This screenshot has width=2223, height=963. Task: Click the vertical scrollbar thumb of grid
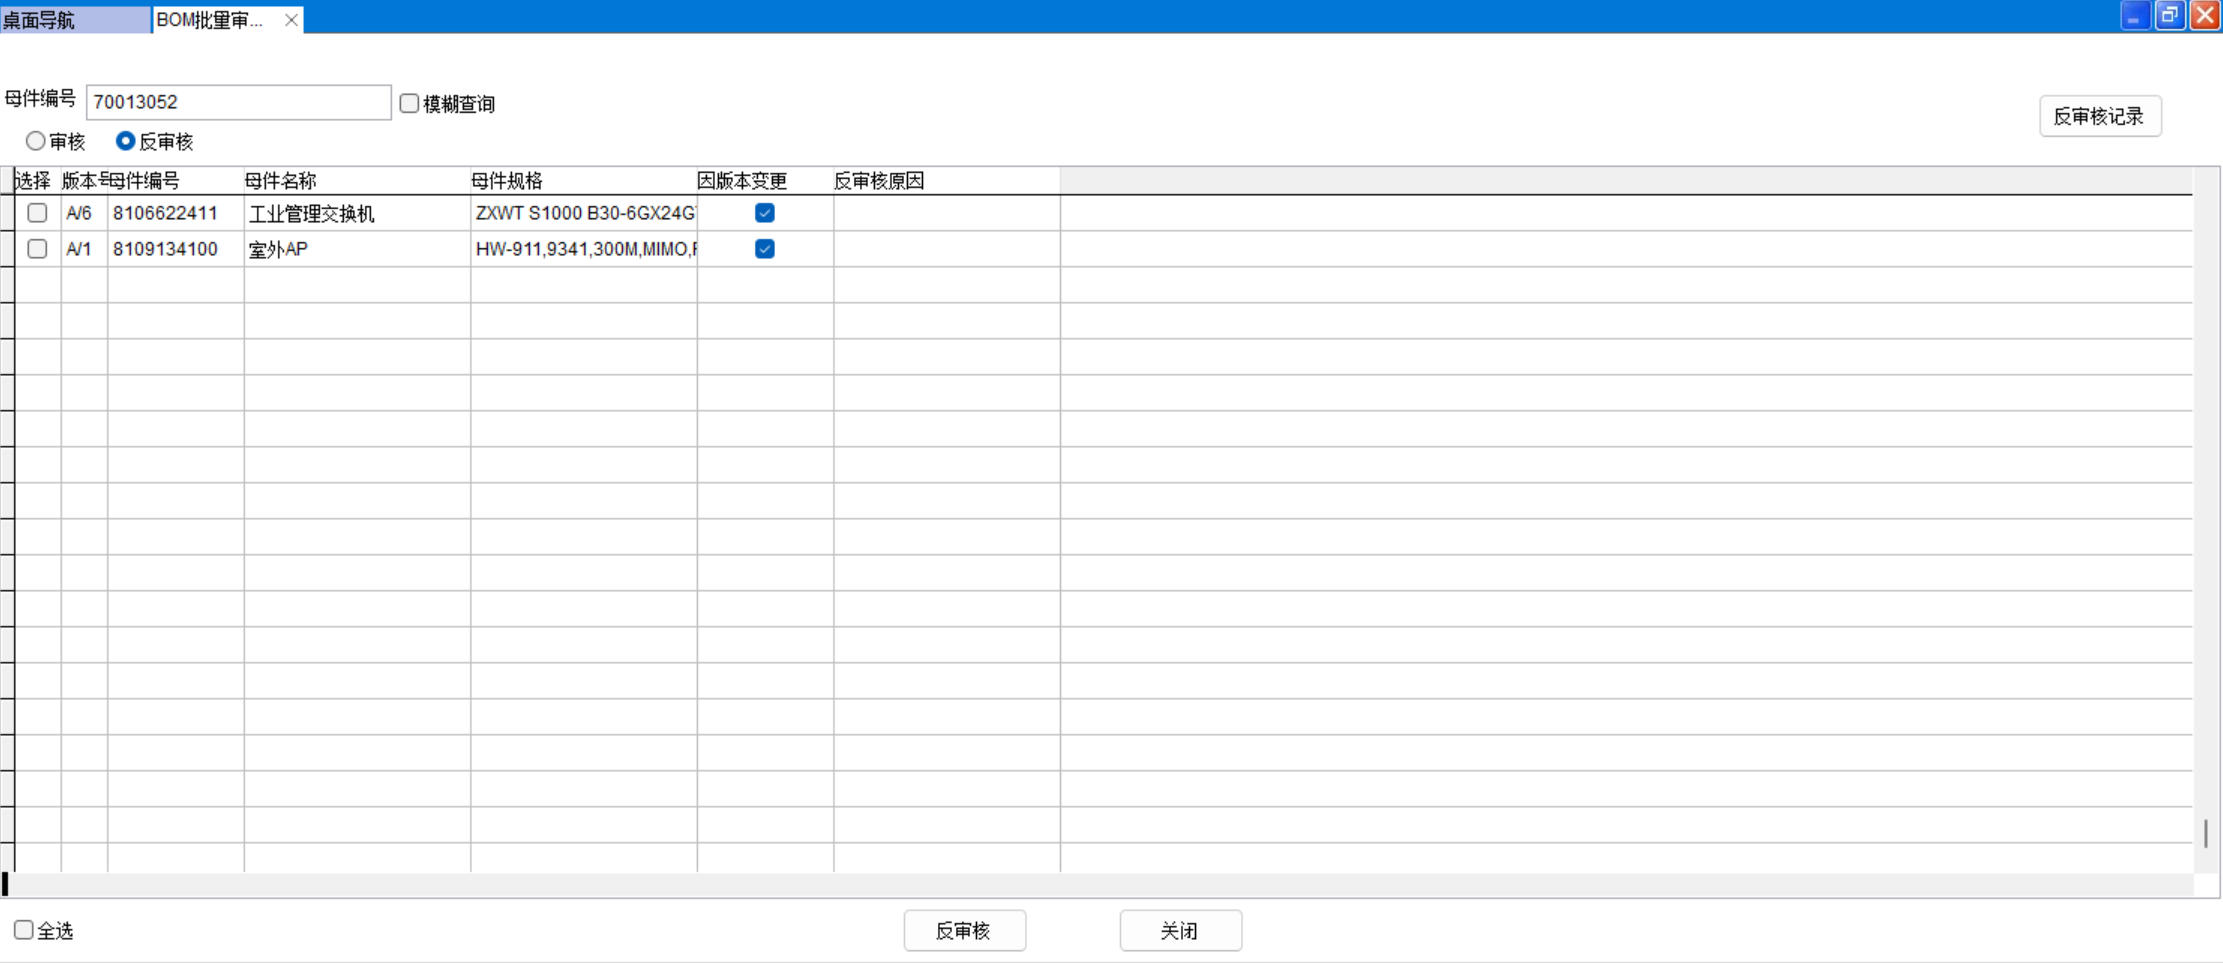click(2205, 833)
